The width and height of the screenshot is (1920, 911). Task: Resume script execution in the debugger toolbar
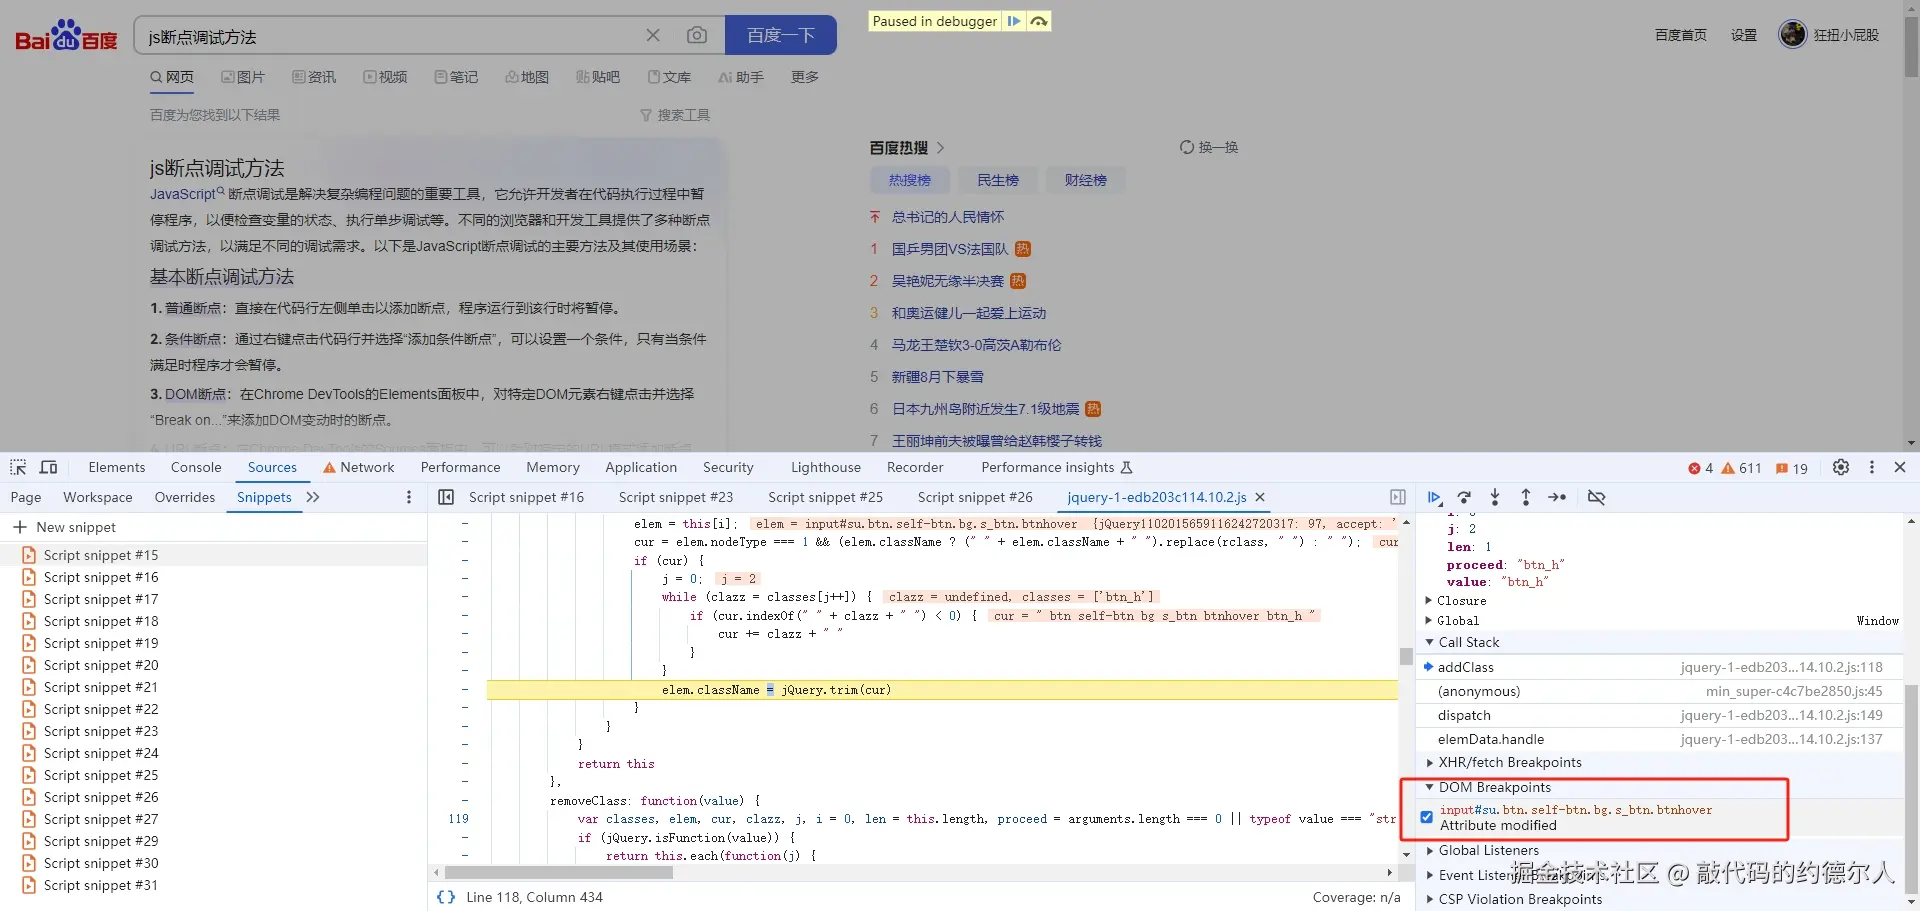[1435, 497]
